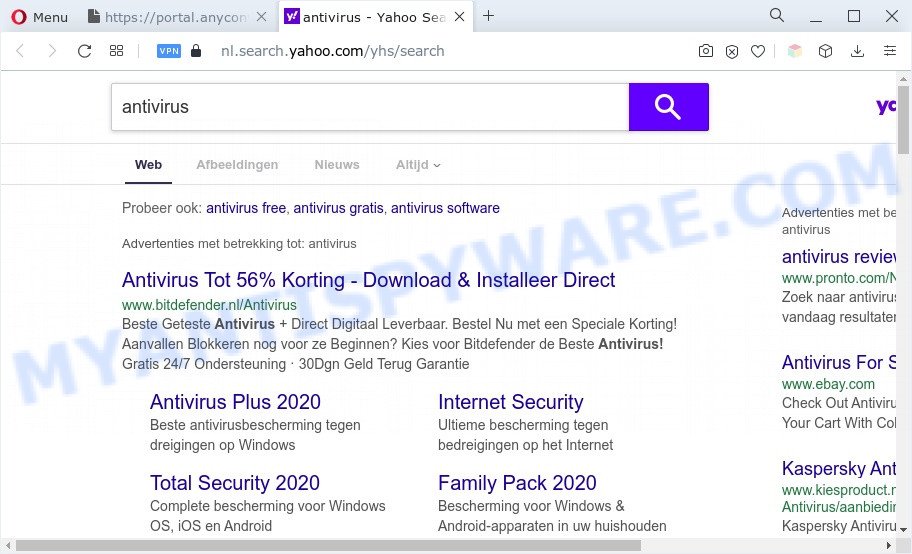Open the Total Security 2020 sitelink
Viewport: 912px width, 554px height.
[x=235, y=483]
